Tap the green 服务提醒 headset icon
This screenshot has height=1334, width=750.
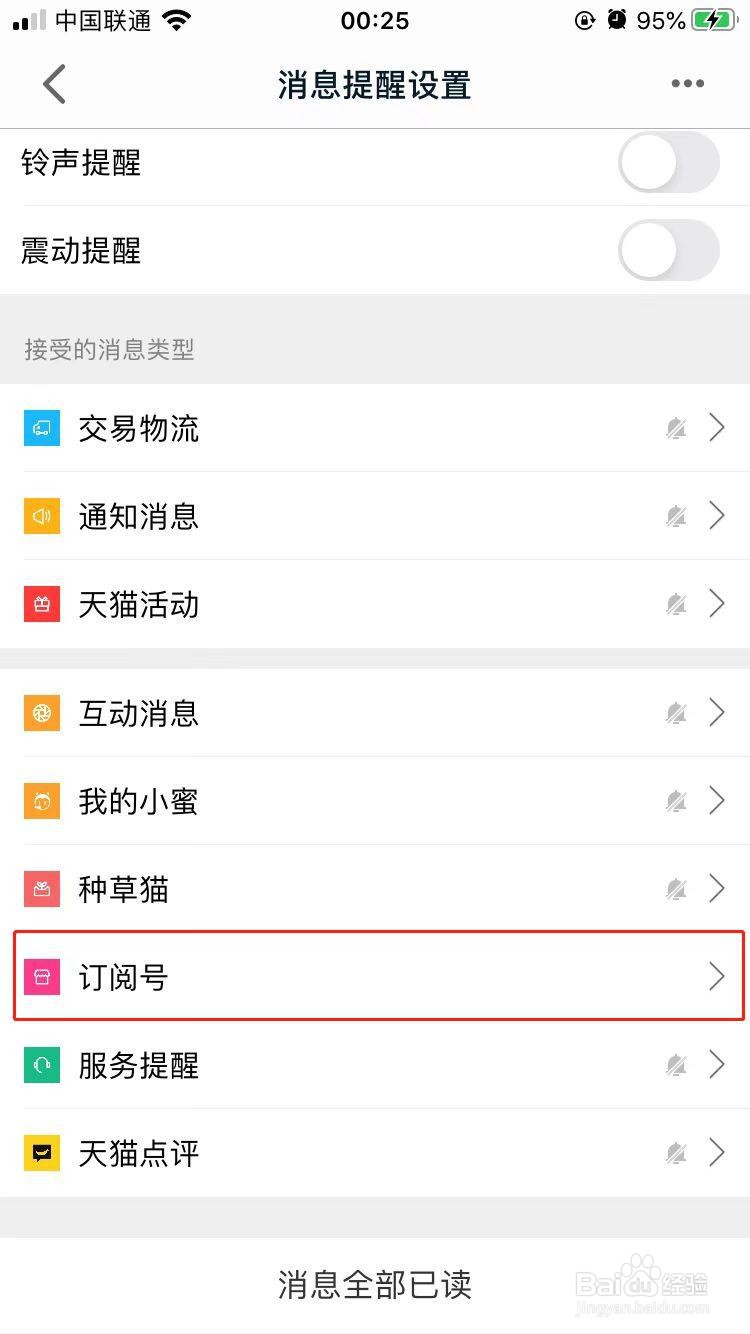[x=42, y=1065]
